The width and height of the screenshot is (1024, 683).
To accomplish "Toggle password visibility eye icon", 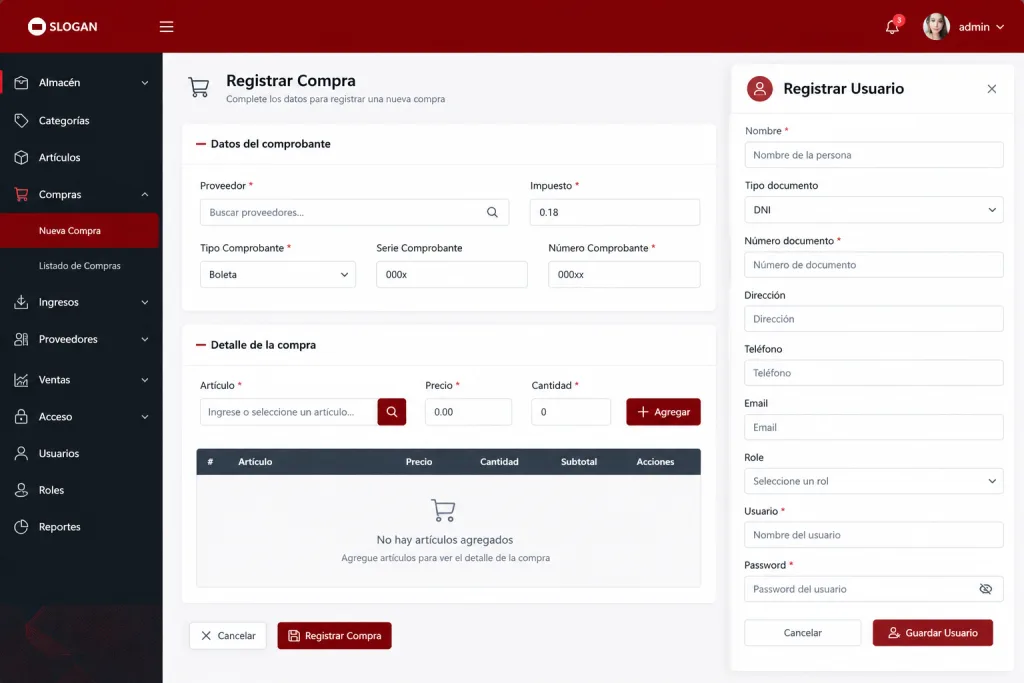I will pos(985,589).
